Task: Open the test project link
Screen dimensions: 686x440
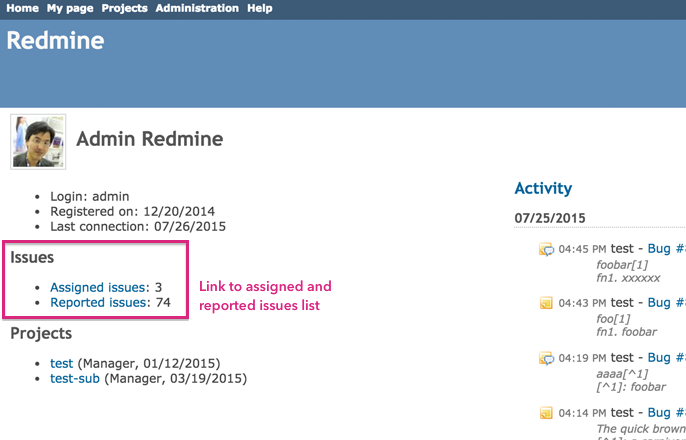Action: tap(61, 363)
